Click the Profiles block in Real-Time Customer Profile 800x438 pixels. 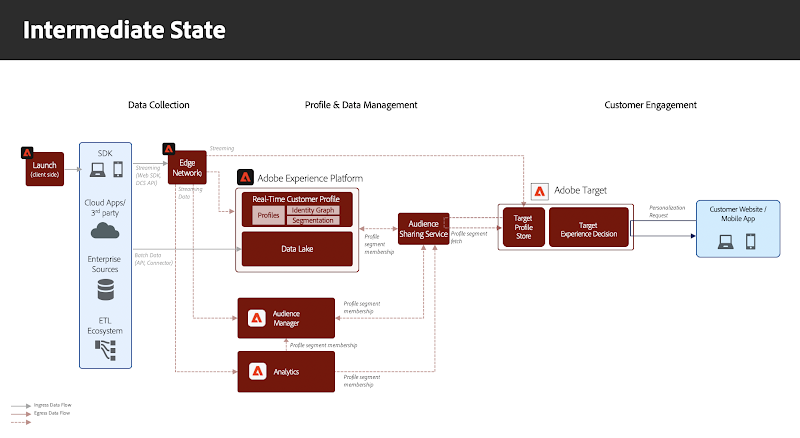pos(268,215)
